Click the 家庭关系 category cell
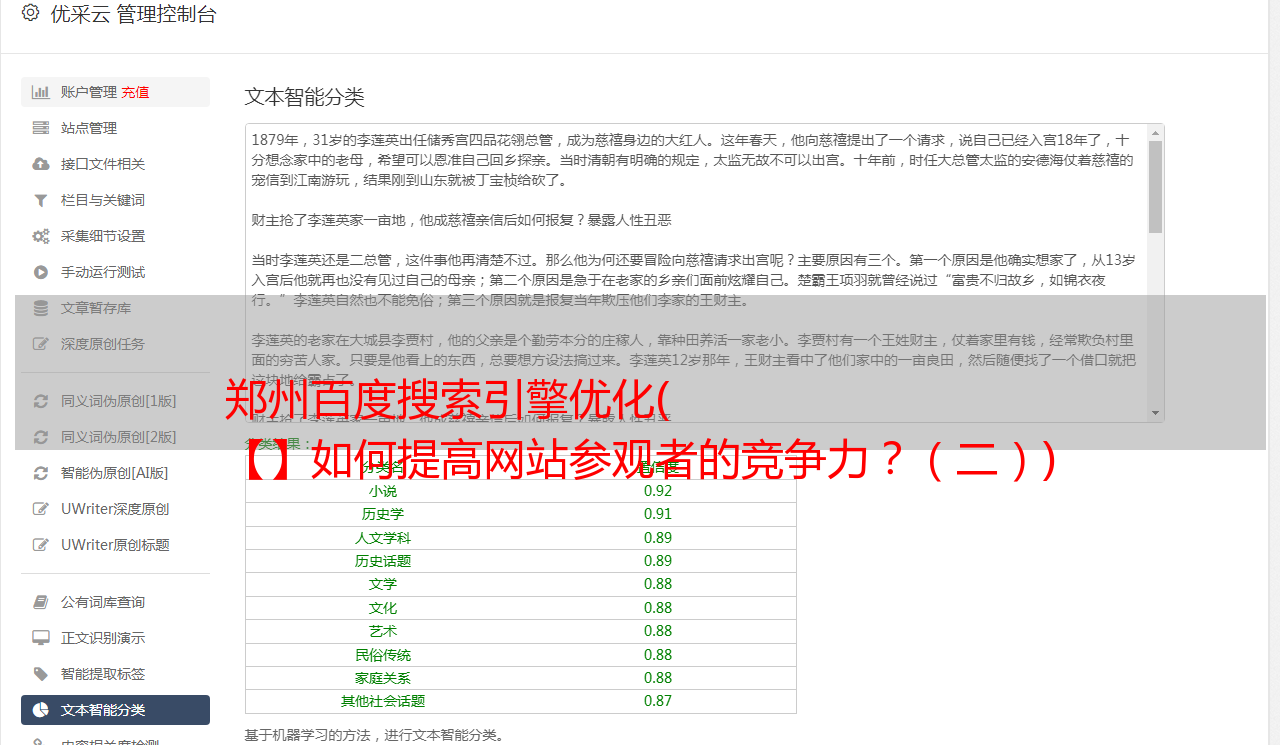The width and height of the screenshot is (1280, 745). [x=383, y=678]
